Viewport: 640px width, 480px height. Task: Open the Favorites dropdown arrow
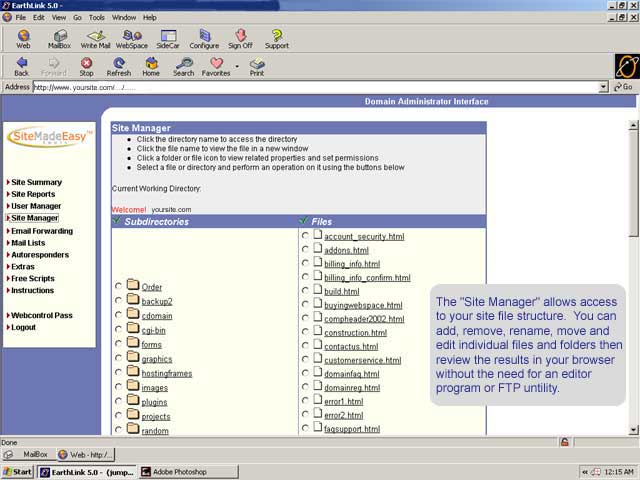tap(237, 67)
